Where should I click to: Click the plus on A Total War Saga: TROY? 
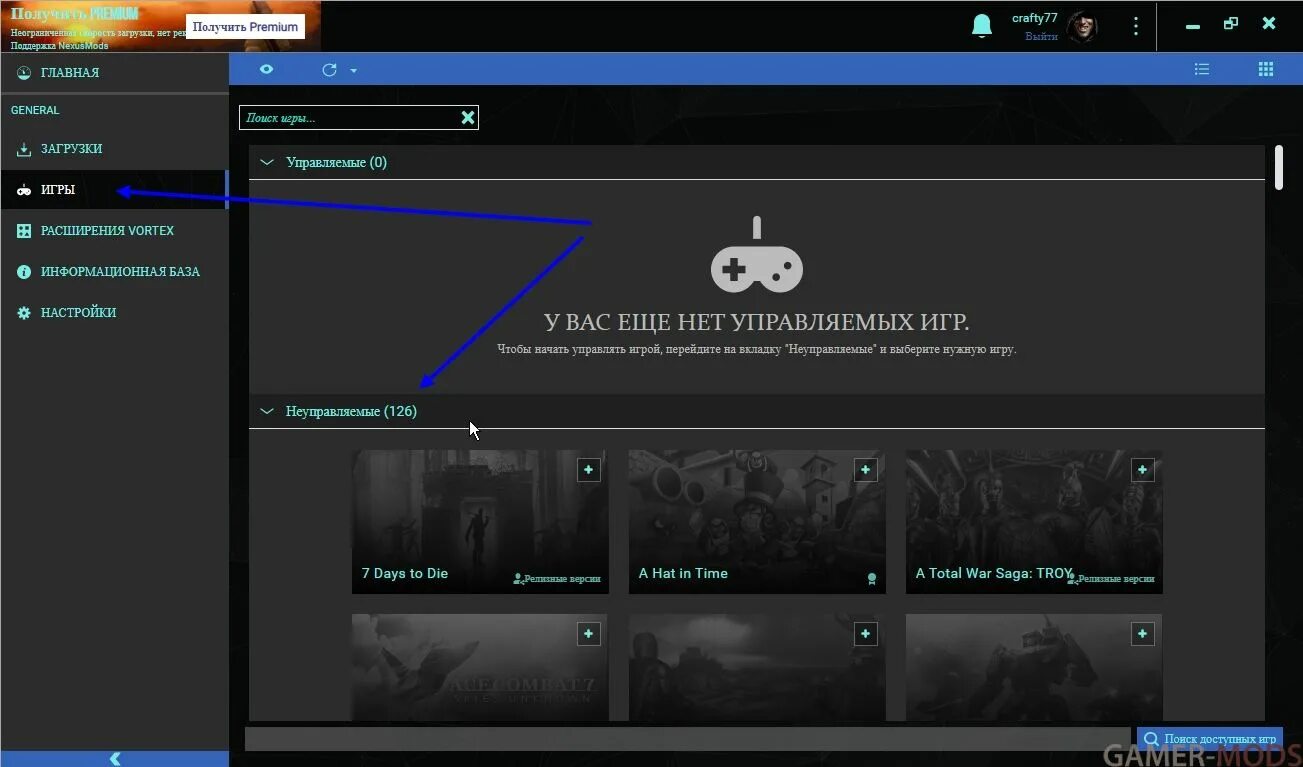pos(1142,469)
